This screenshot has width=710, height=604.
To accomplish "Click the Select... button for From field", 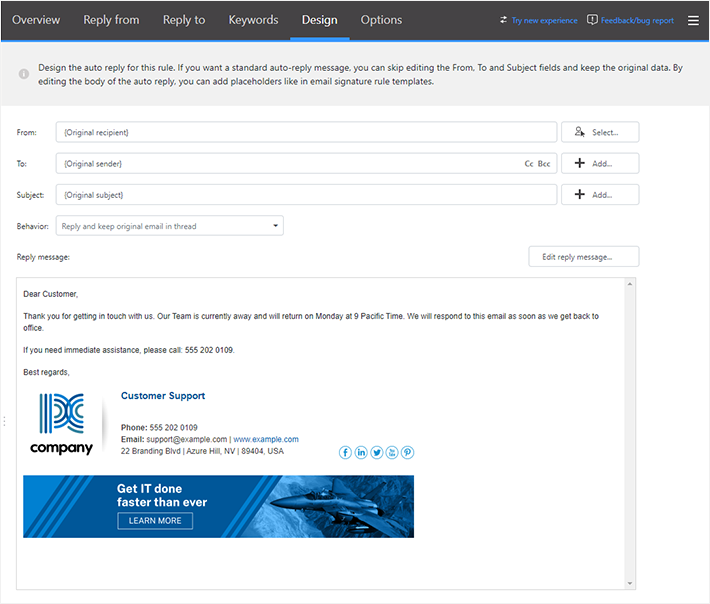I will pyautogui.click(x=600, y=132).
